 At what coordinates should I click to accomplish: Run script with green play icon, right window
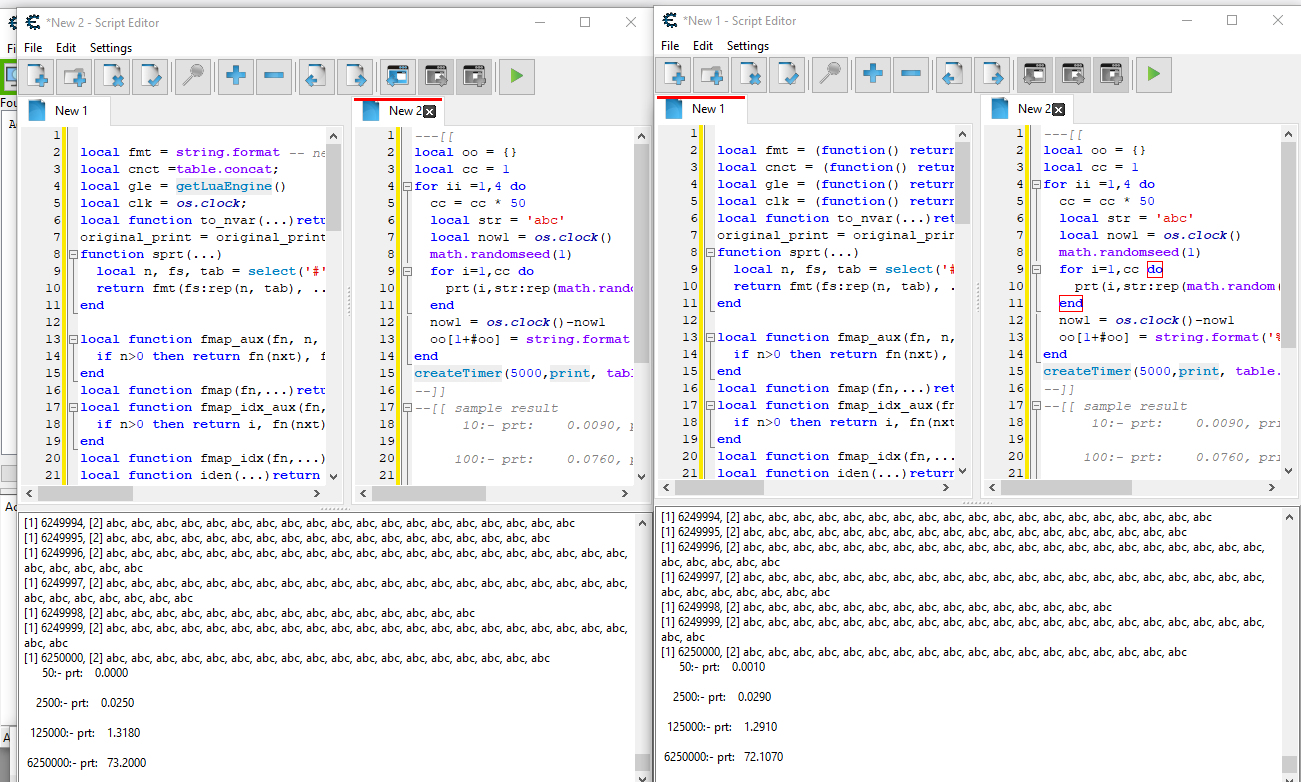pyautogui.click(x=1153, y=75)
